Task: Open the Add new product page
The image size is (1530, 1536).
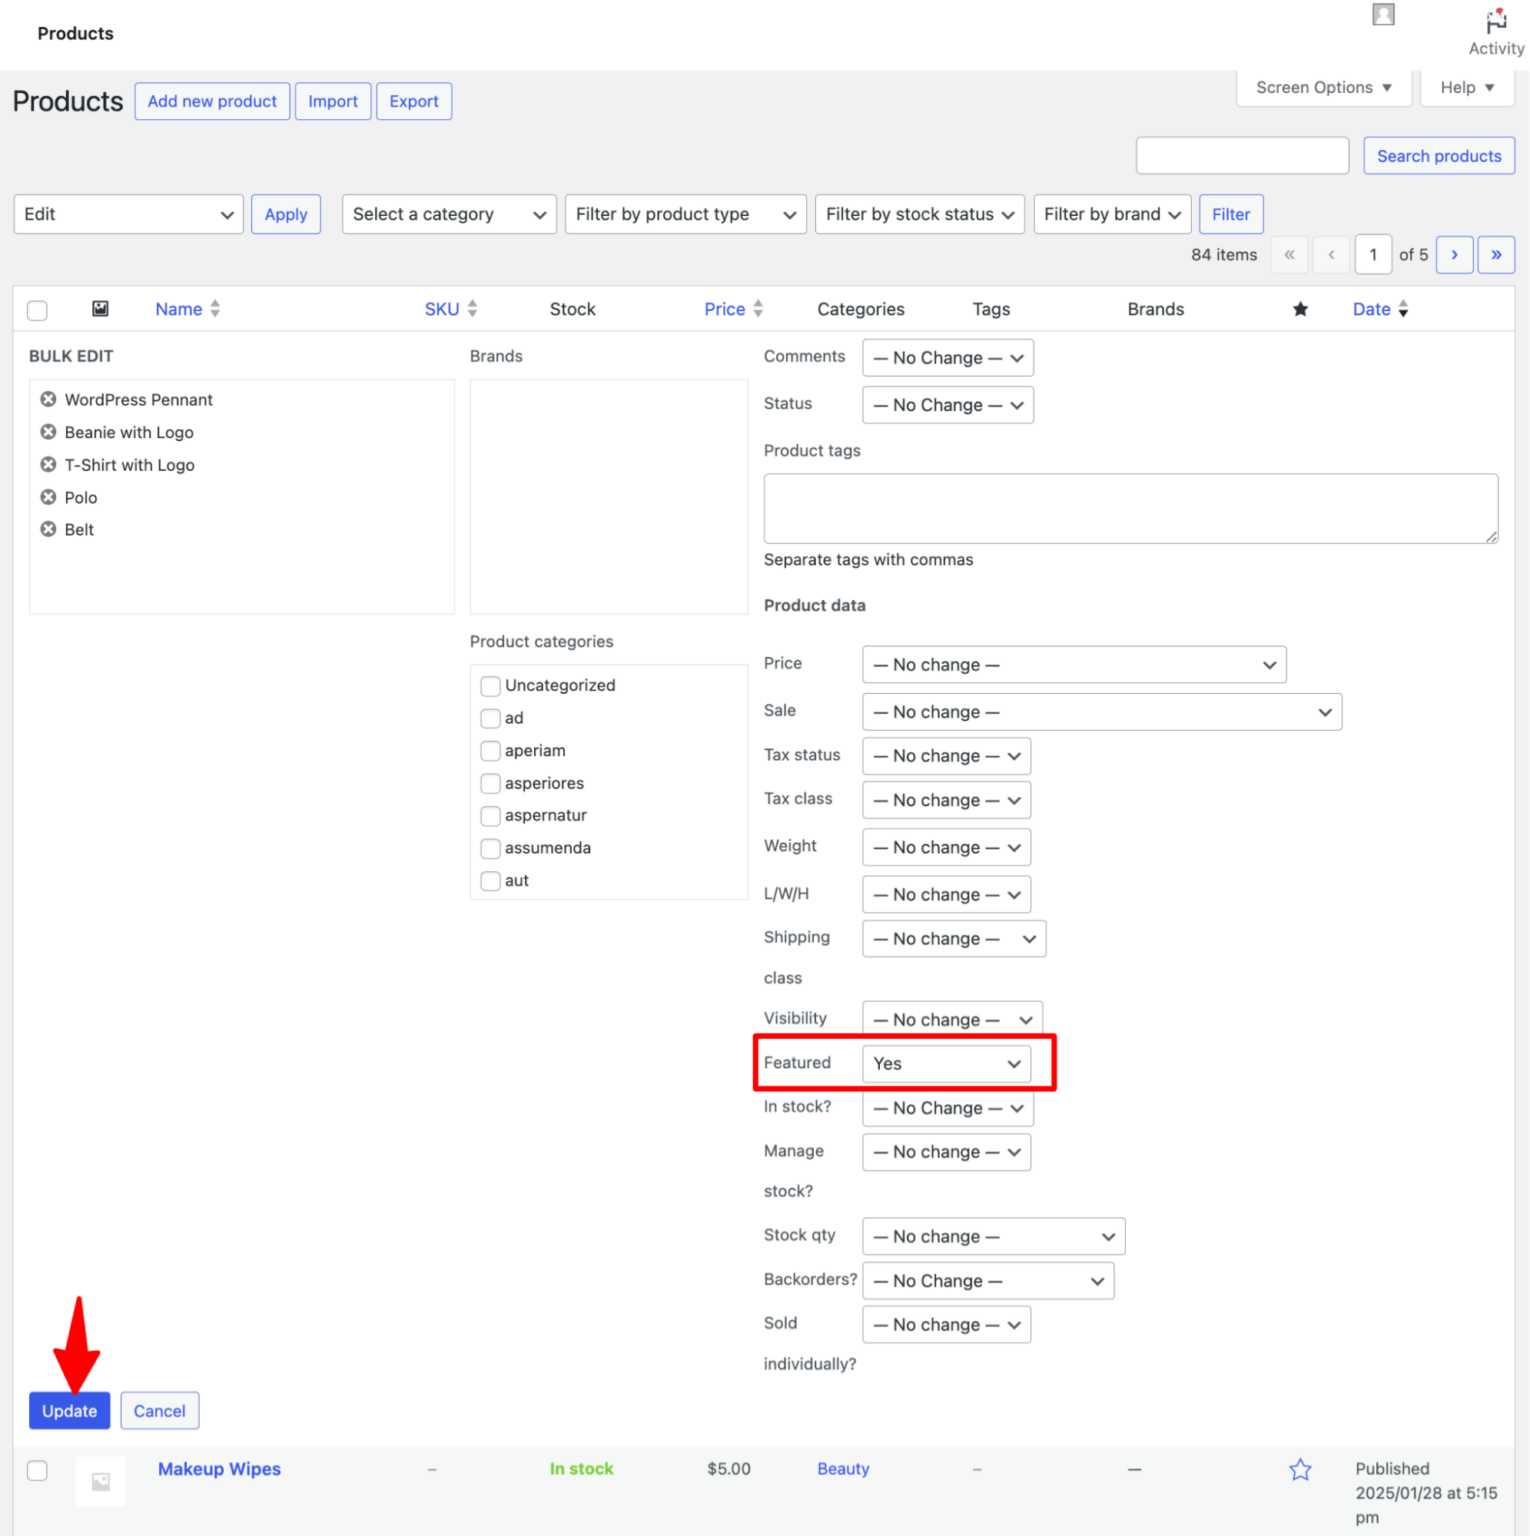Action: 211,101
